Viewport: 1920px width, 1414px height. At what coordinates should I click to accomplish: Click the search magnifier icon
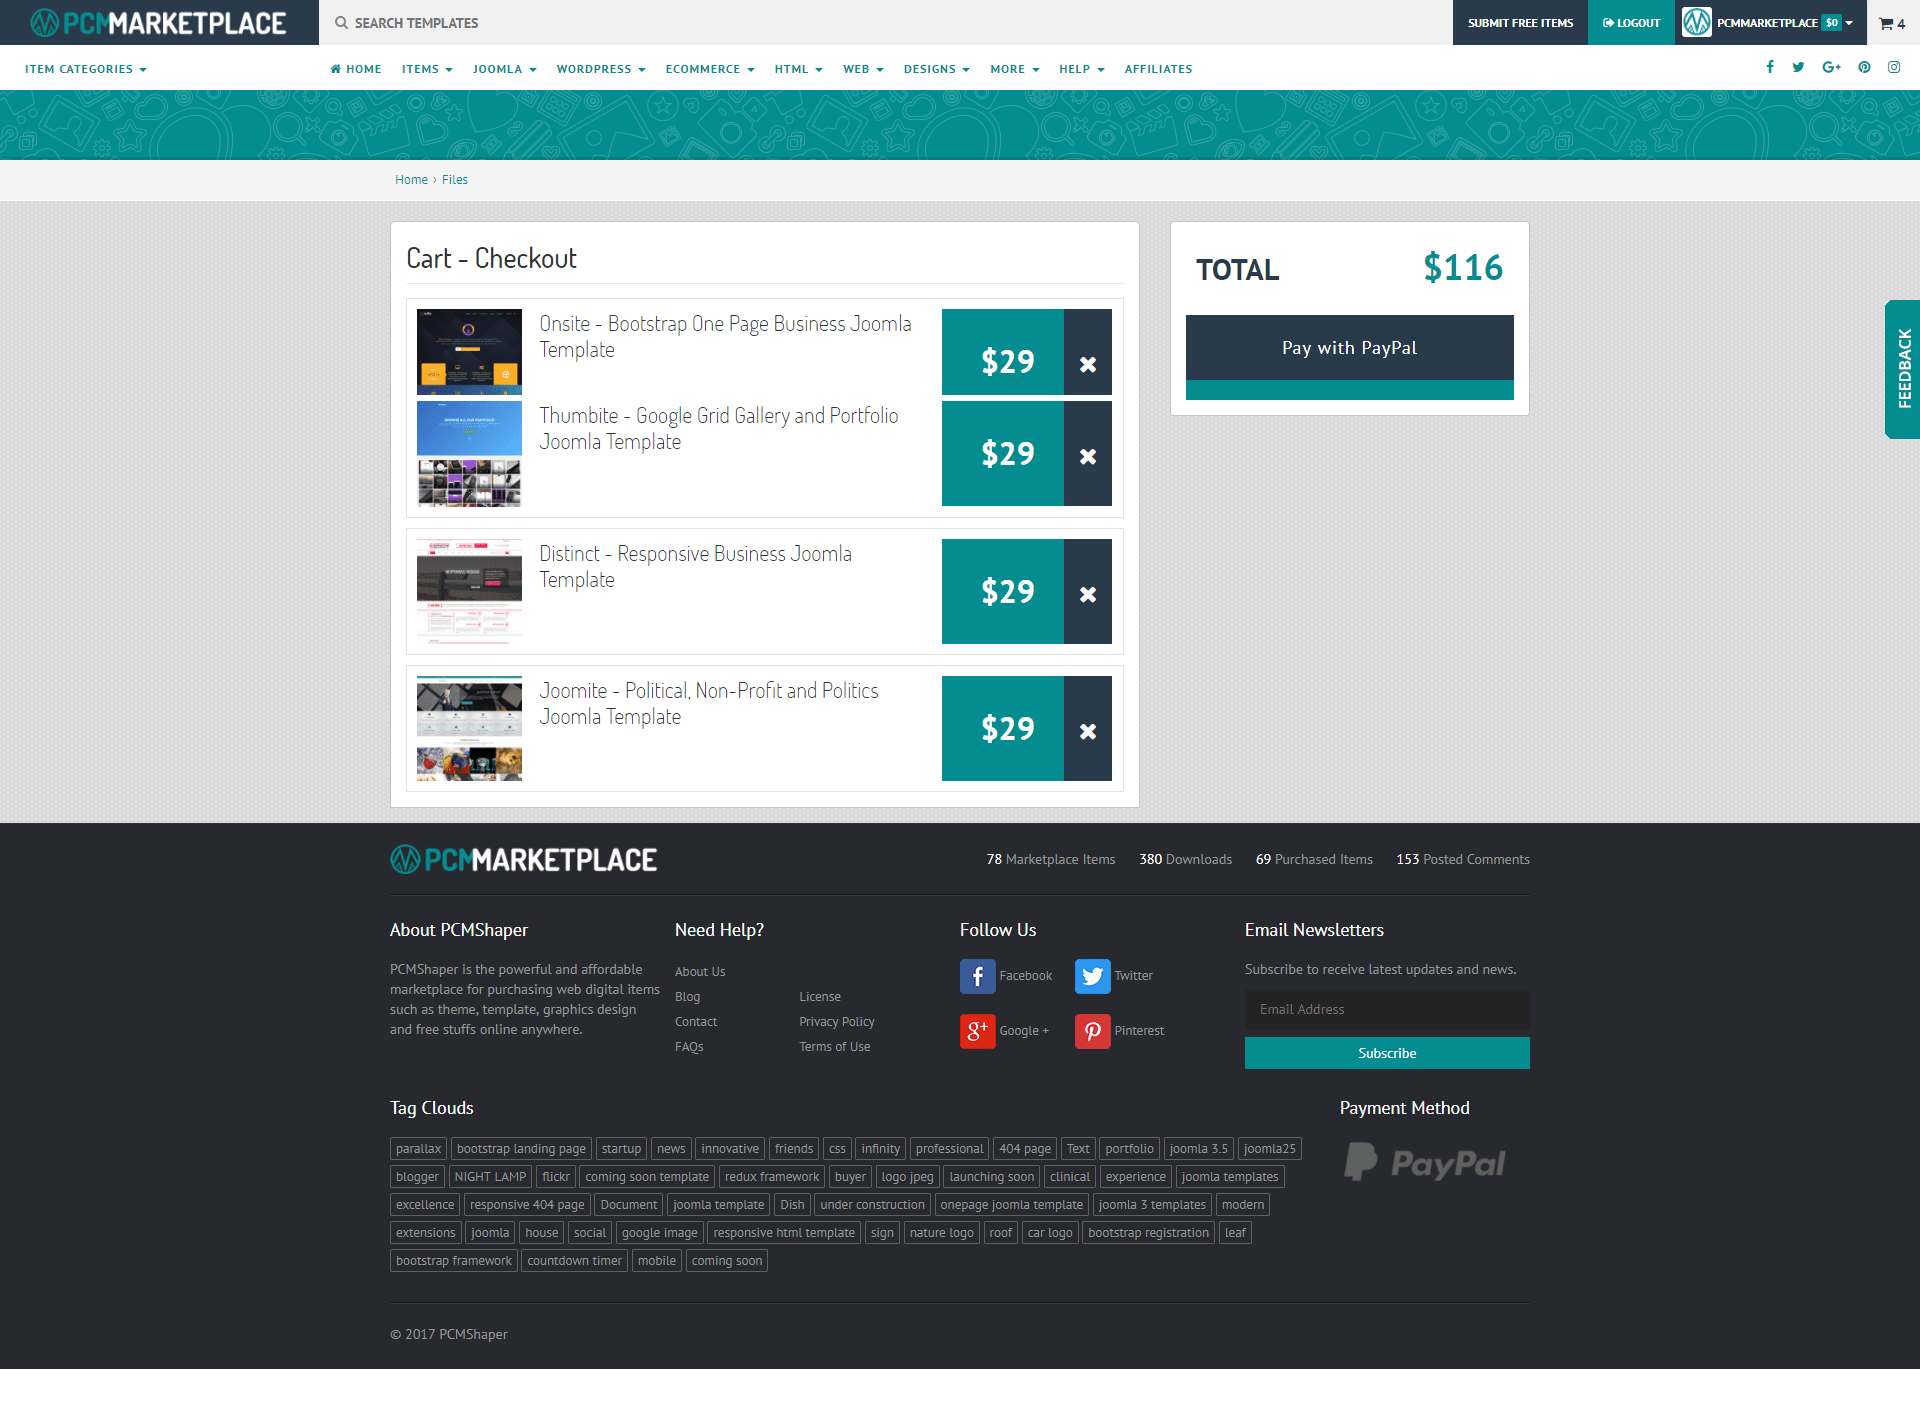point(341,23)
